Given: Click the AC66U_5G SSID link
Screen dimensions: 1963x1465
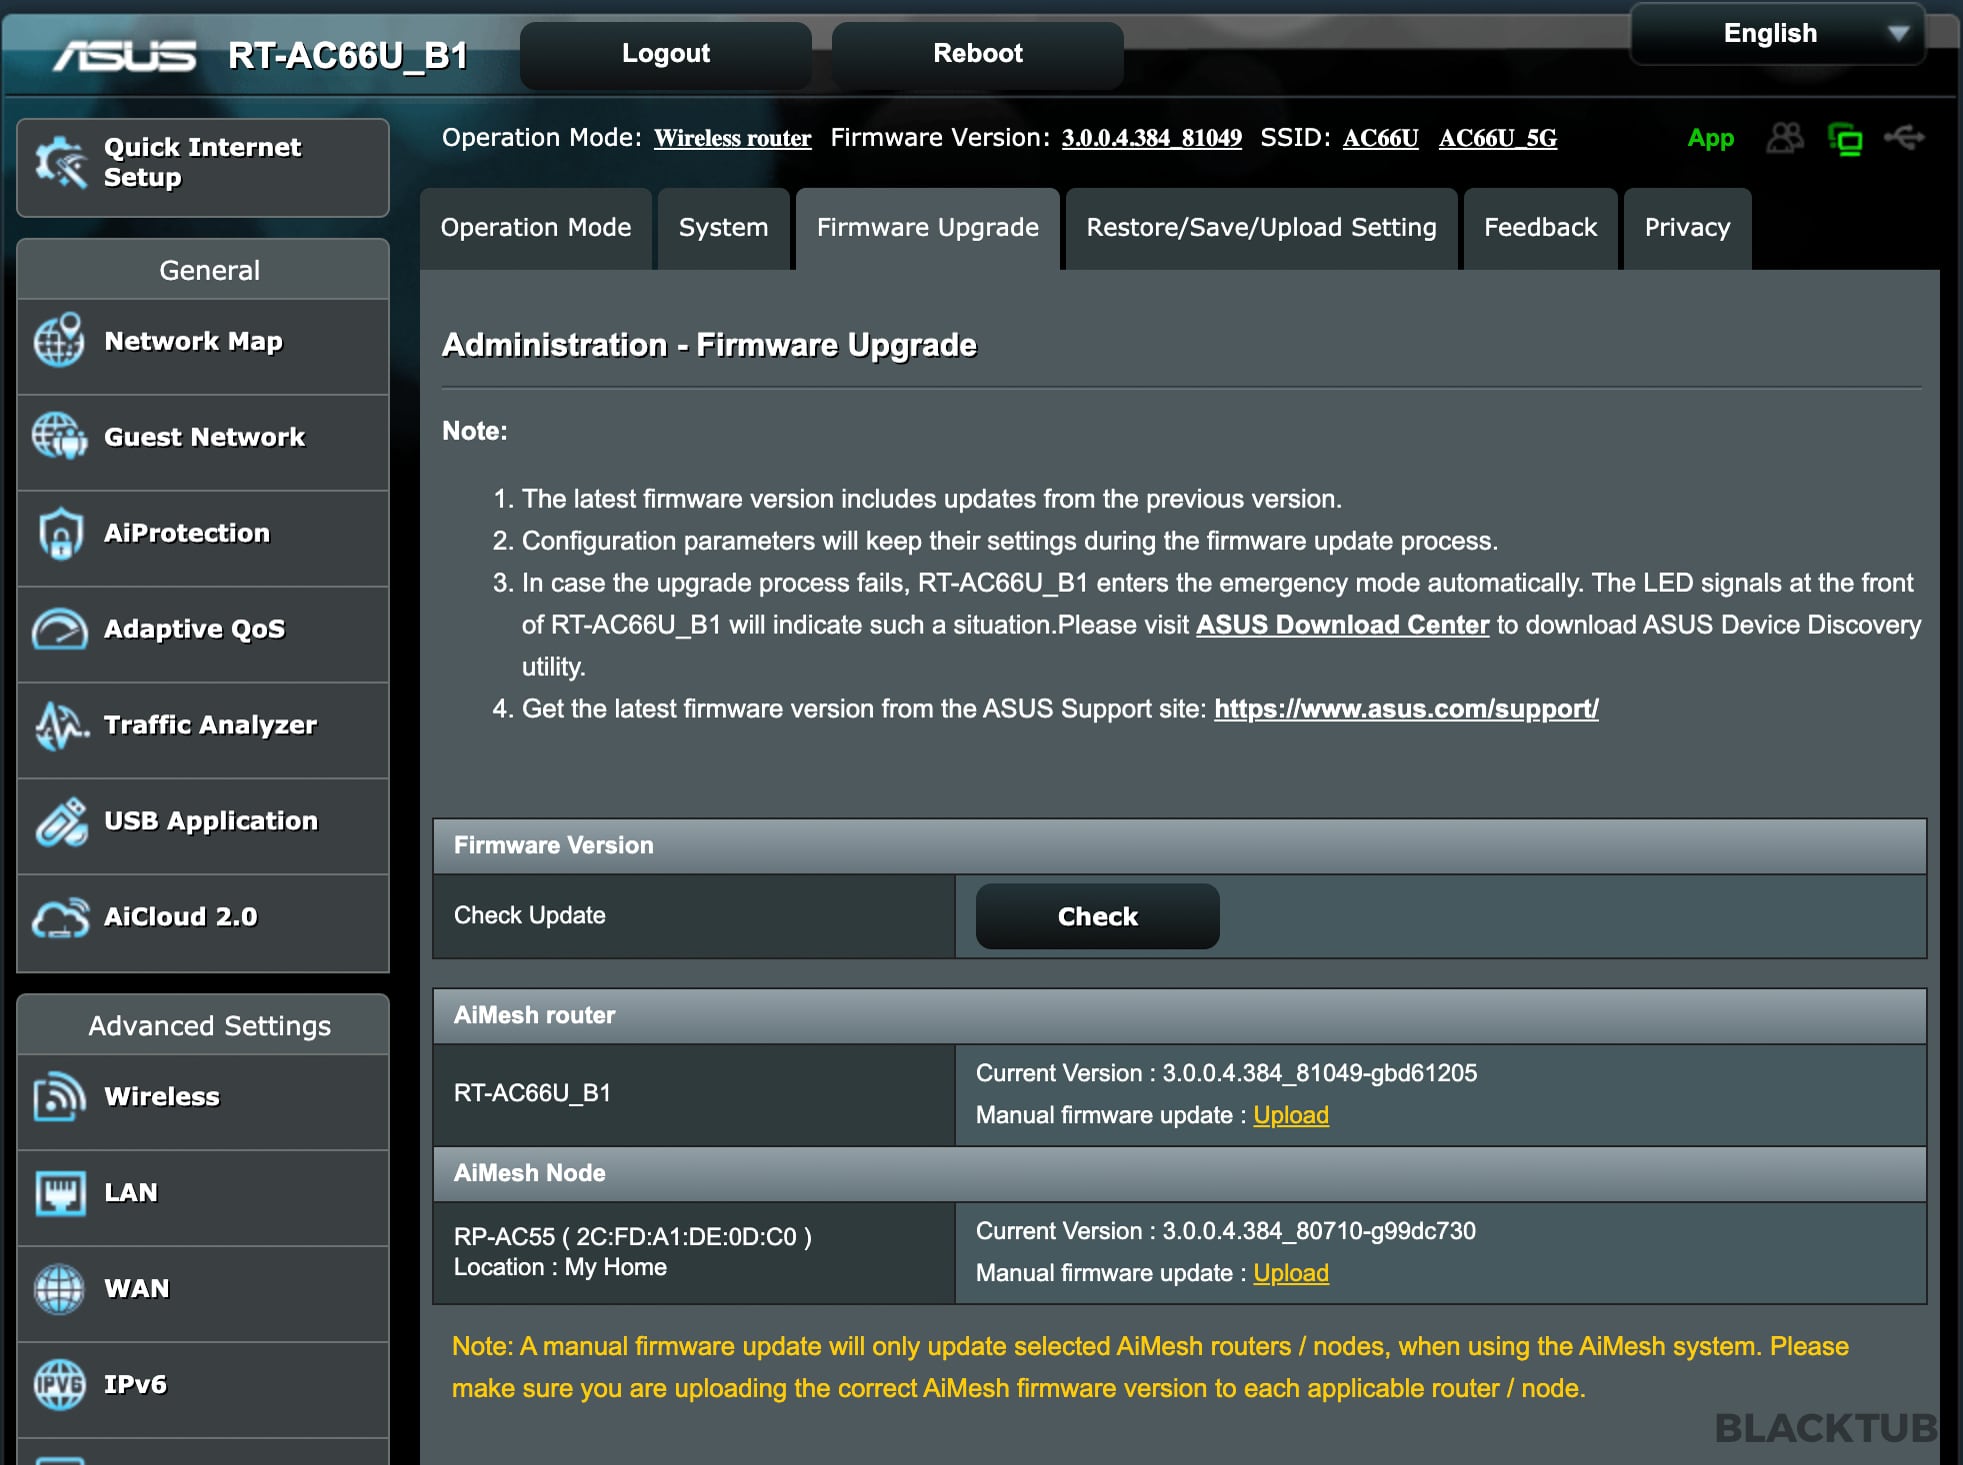Looking at the screenshot, I should tap(1498, 138).
